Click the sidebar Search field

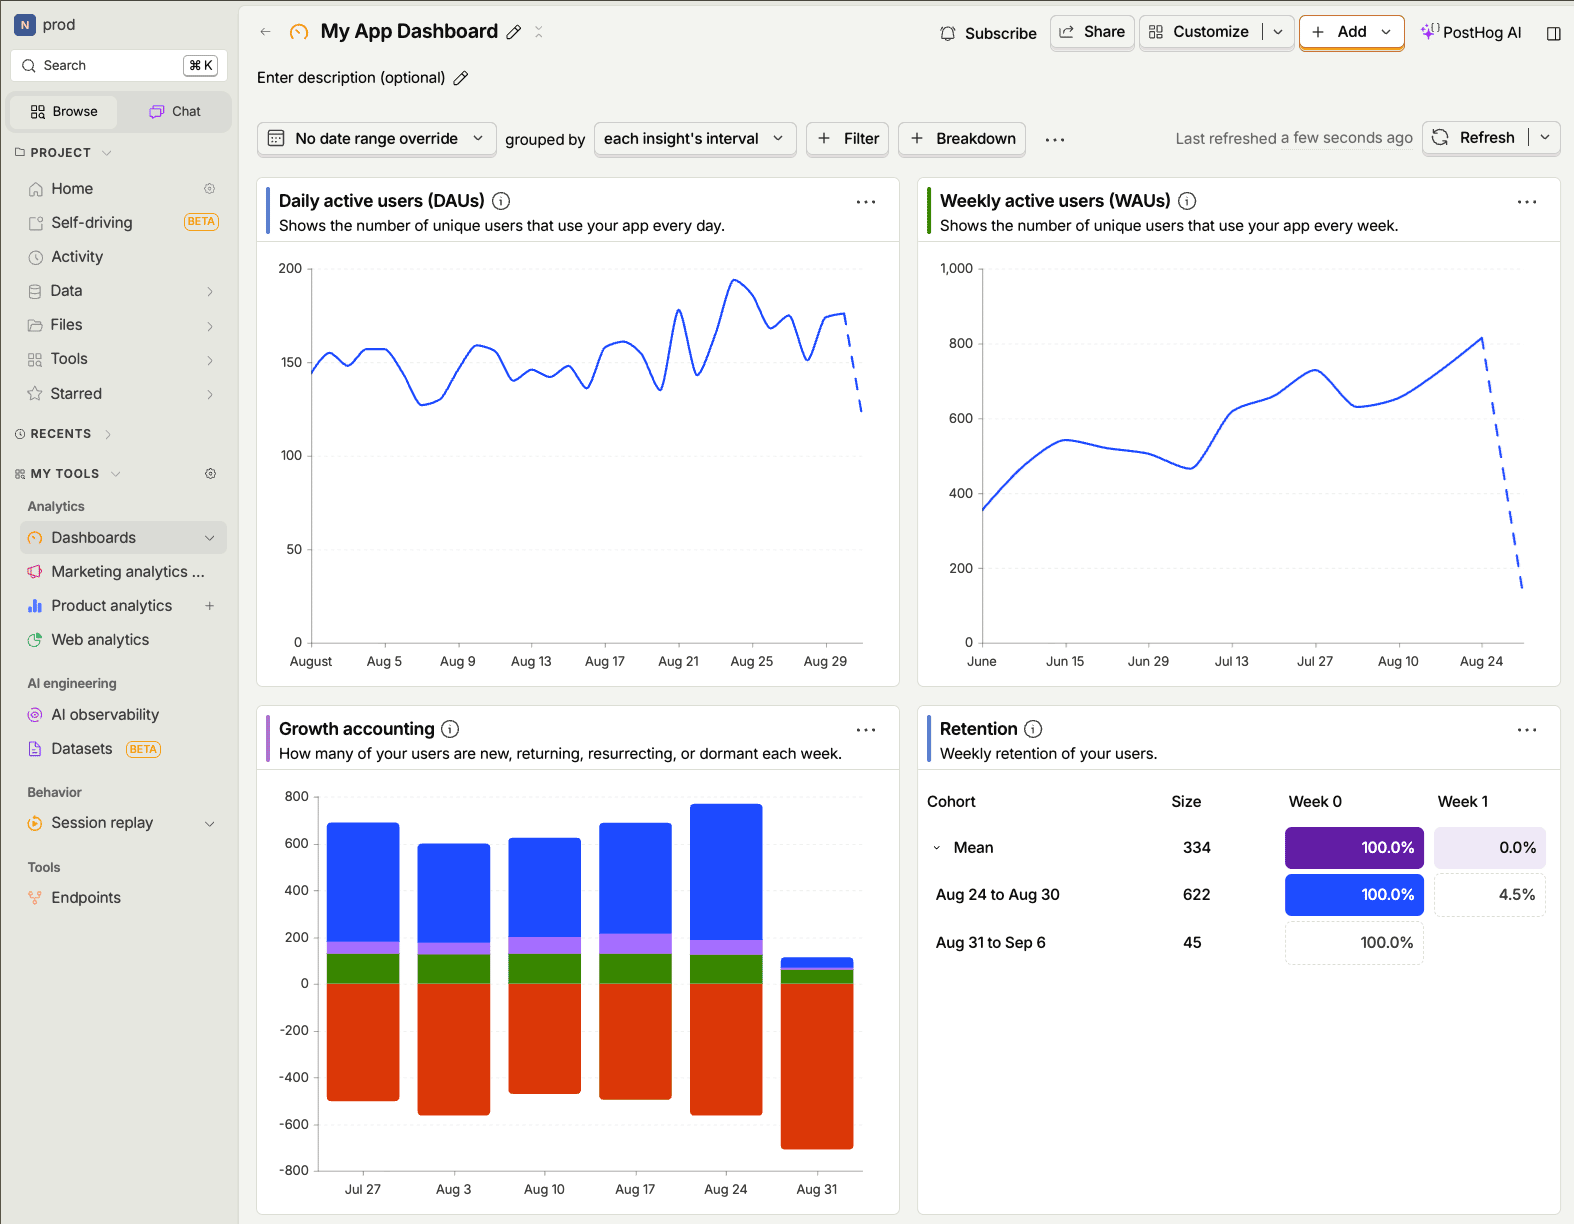click(119, 66)
